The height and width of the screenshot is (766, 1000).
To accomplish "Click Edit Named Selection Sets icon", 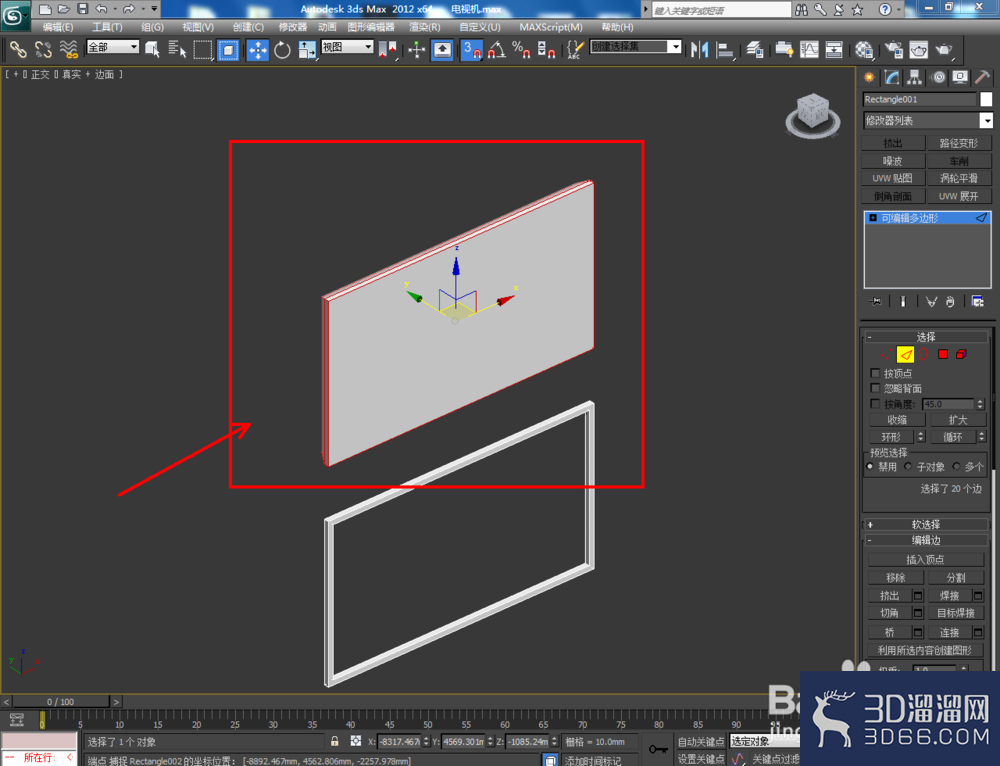I will tap(575, 49).
